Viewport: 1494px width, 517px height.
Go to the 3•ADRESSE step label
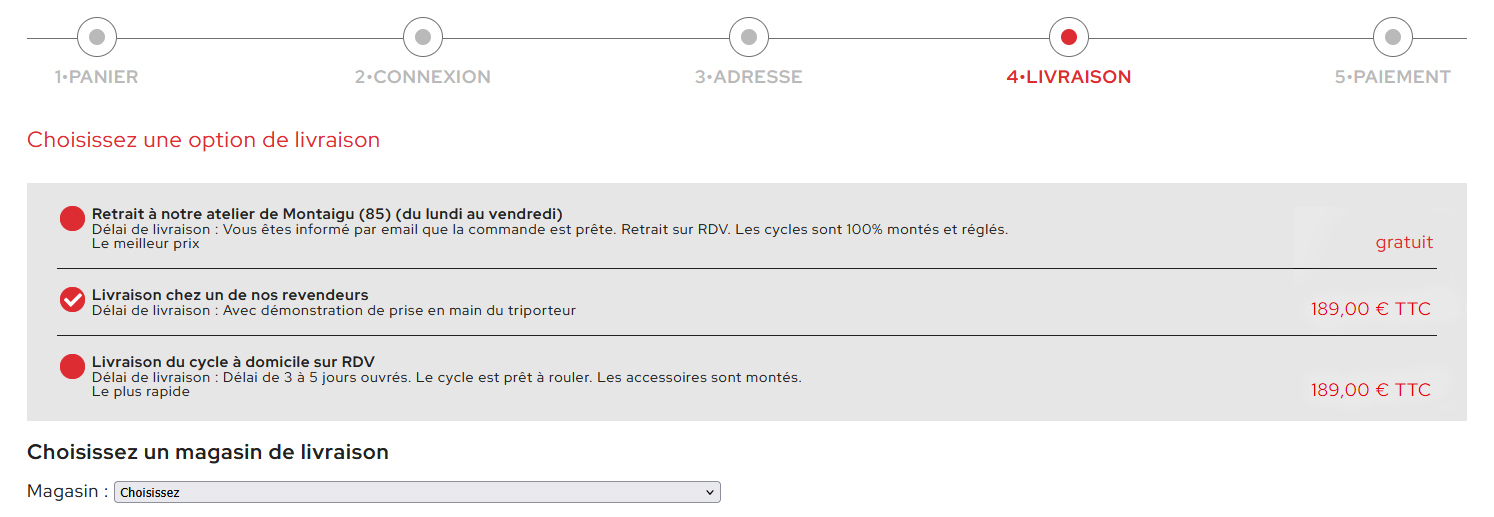(749, 77)
